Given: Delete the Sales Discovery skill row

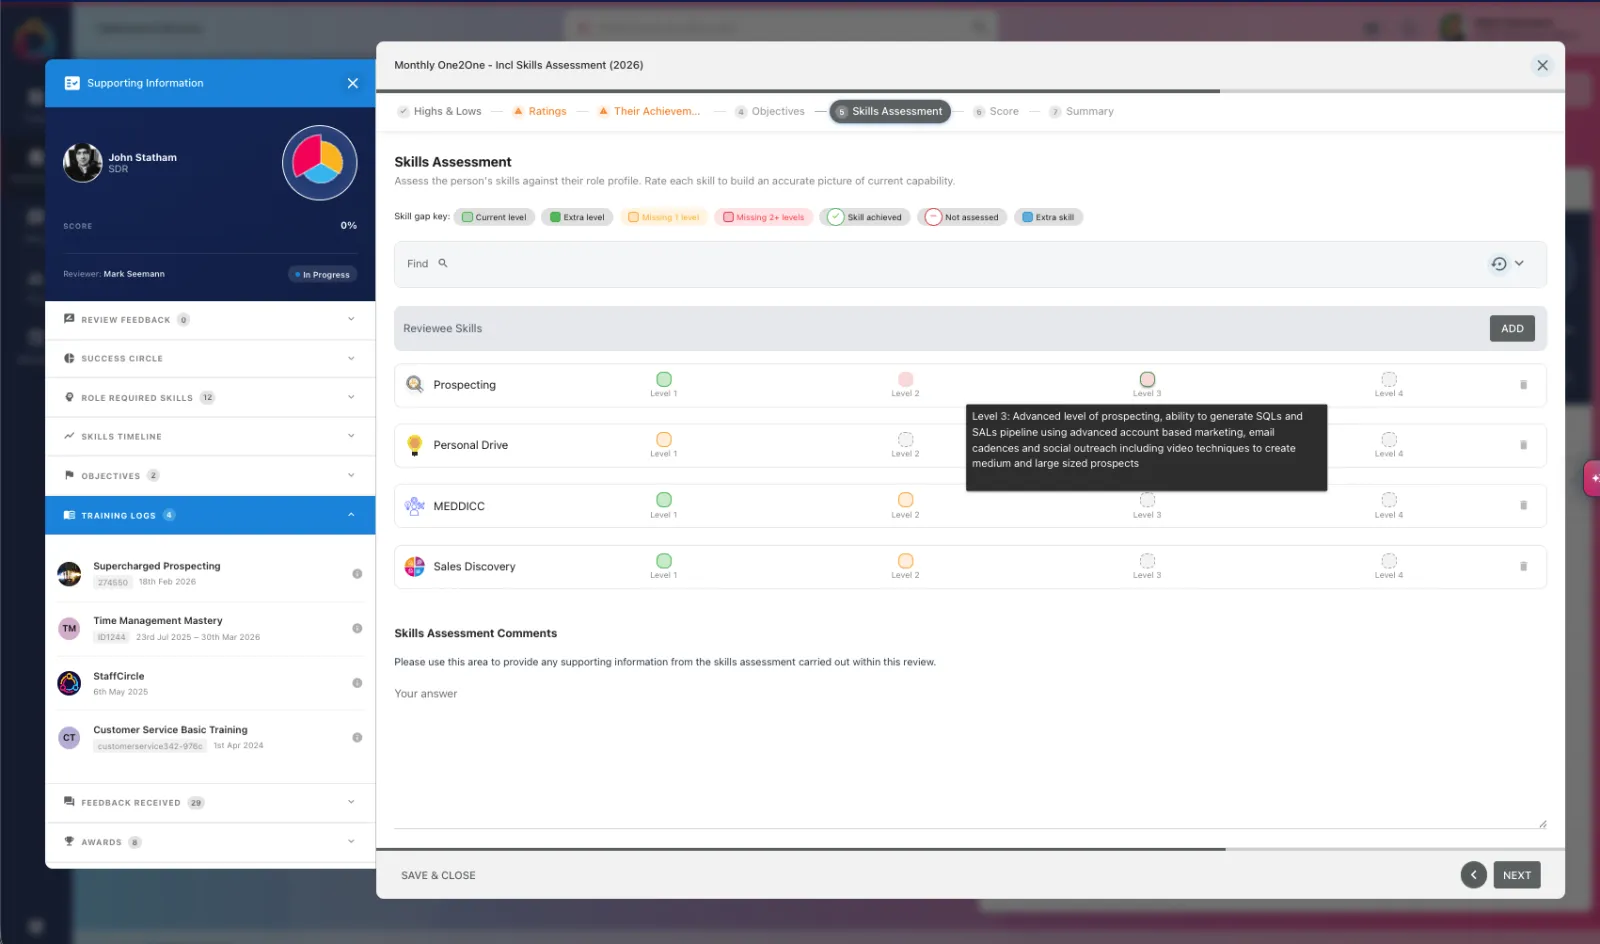Looking at the screenshot, I should pyautogui.click(x=1523, y=566).
